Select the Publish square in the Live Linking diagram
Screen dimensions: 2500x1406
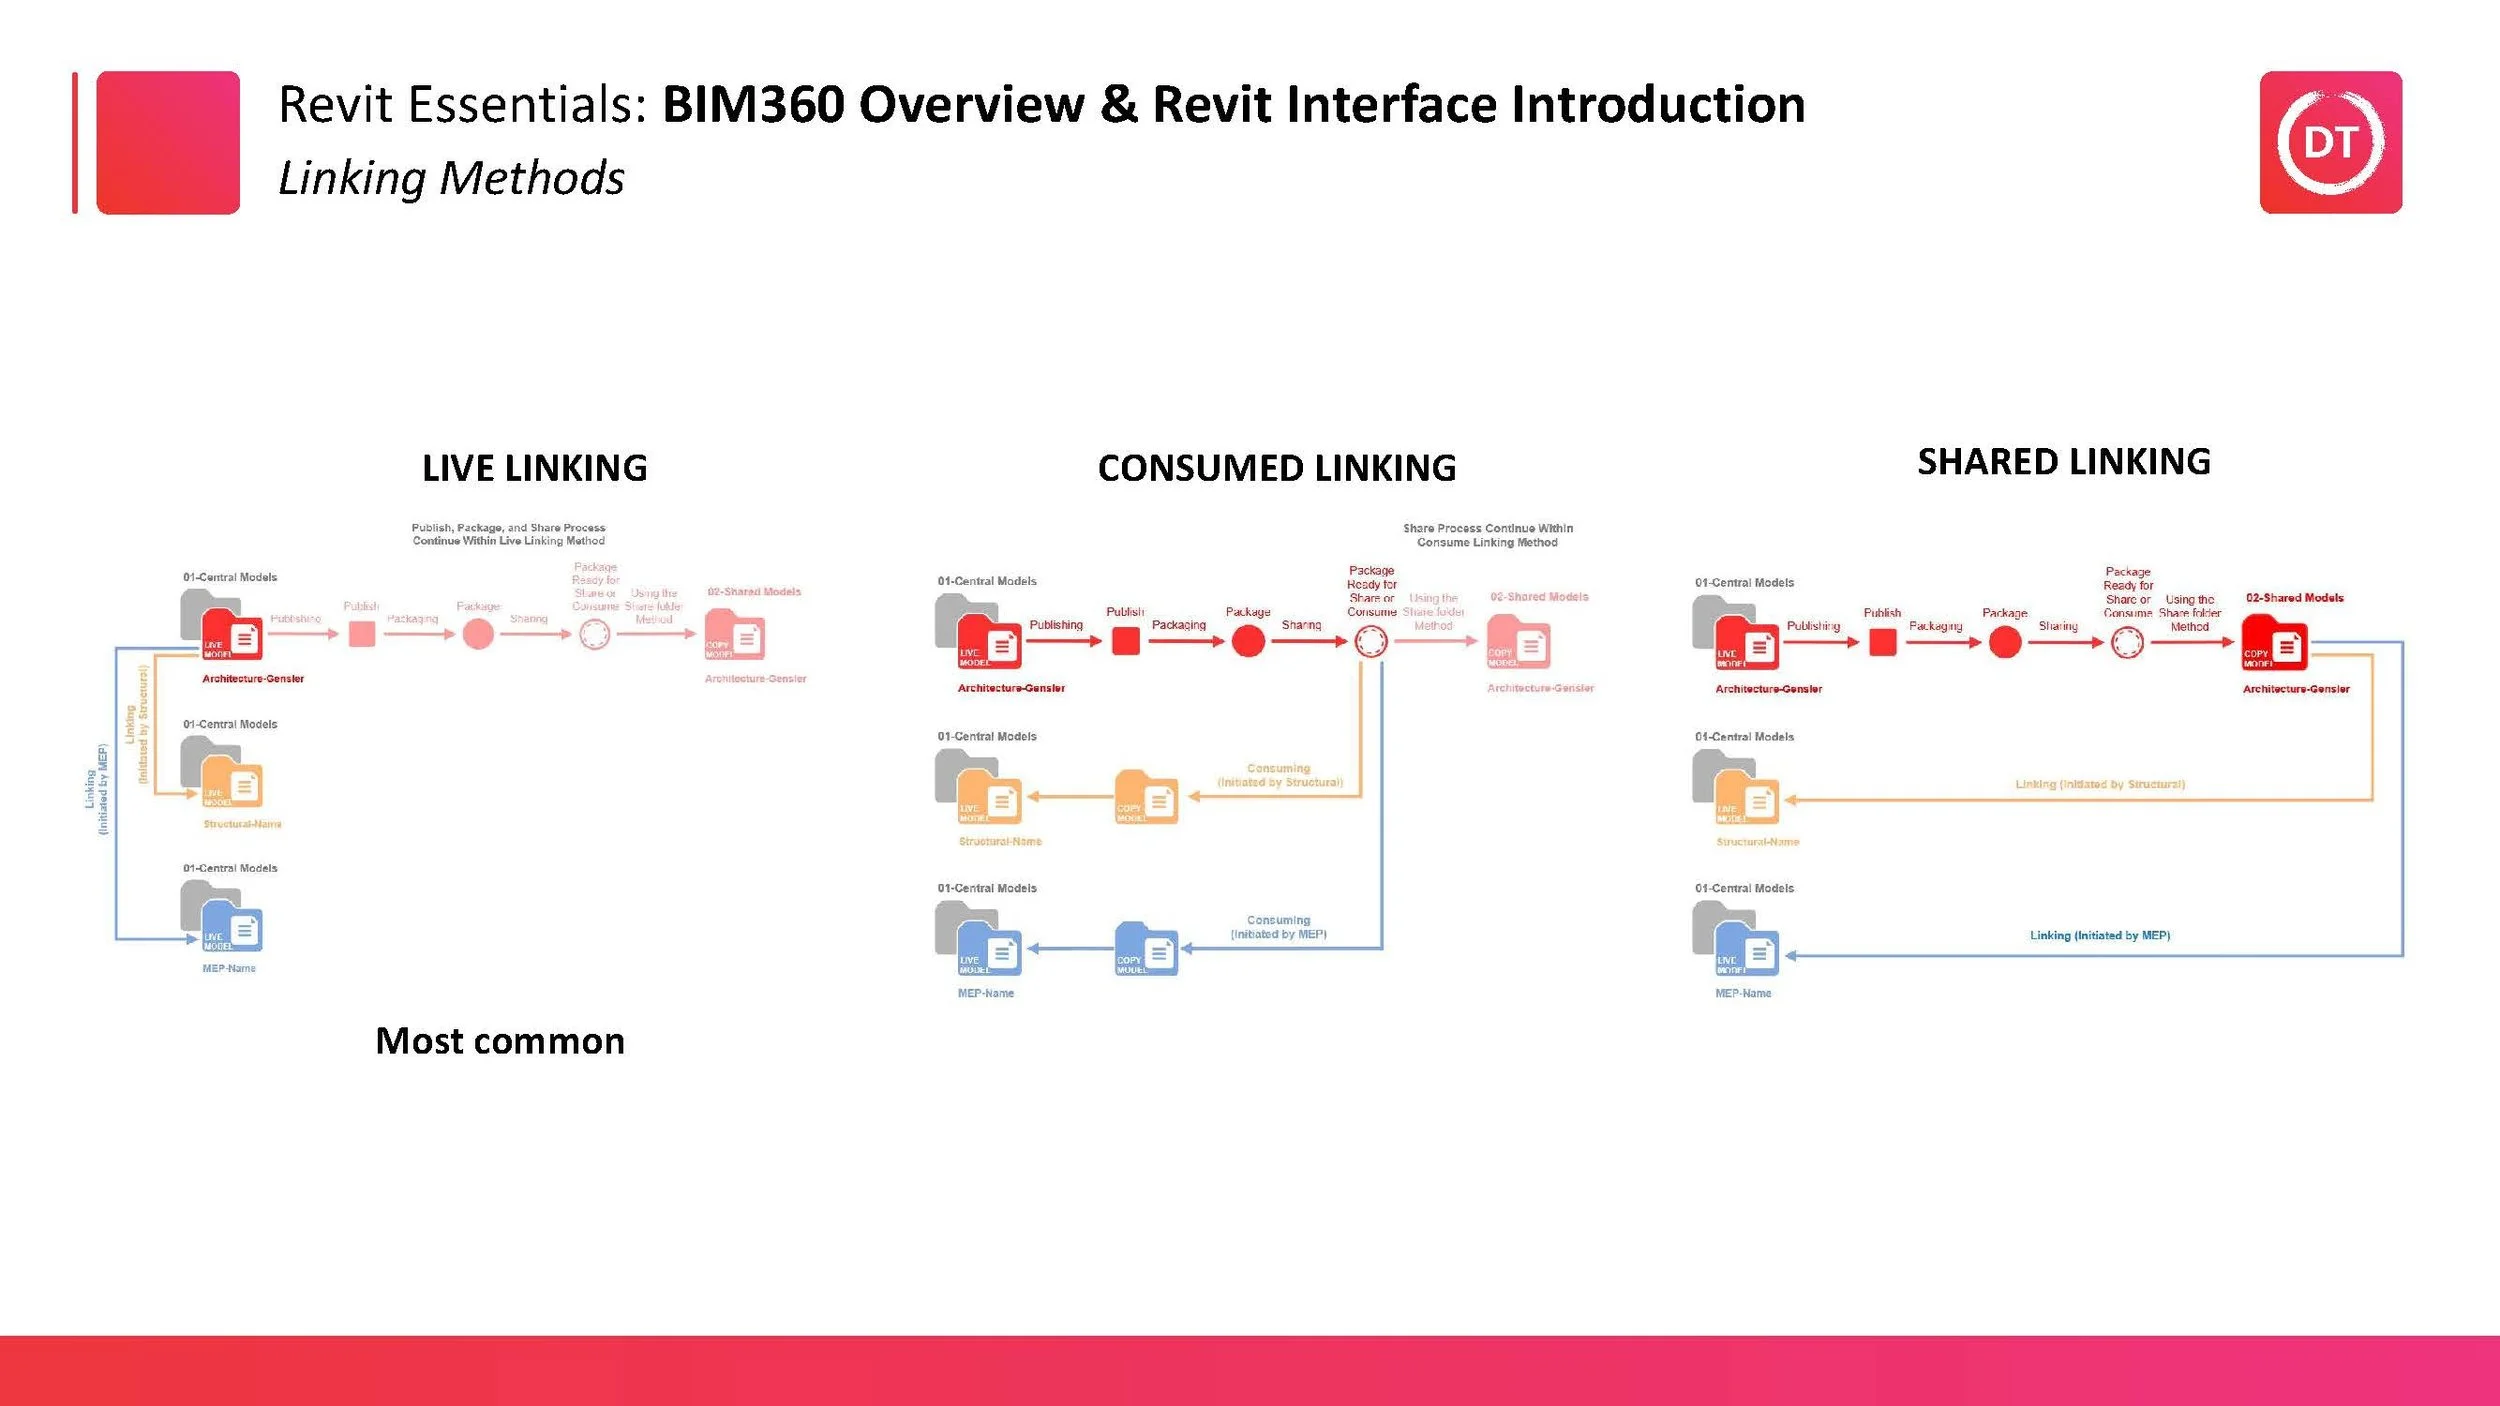[x=362, y=633]
